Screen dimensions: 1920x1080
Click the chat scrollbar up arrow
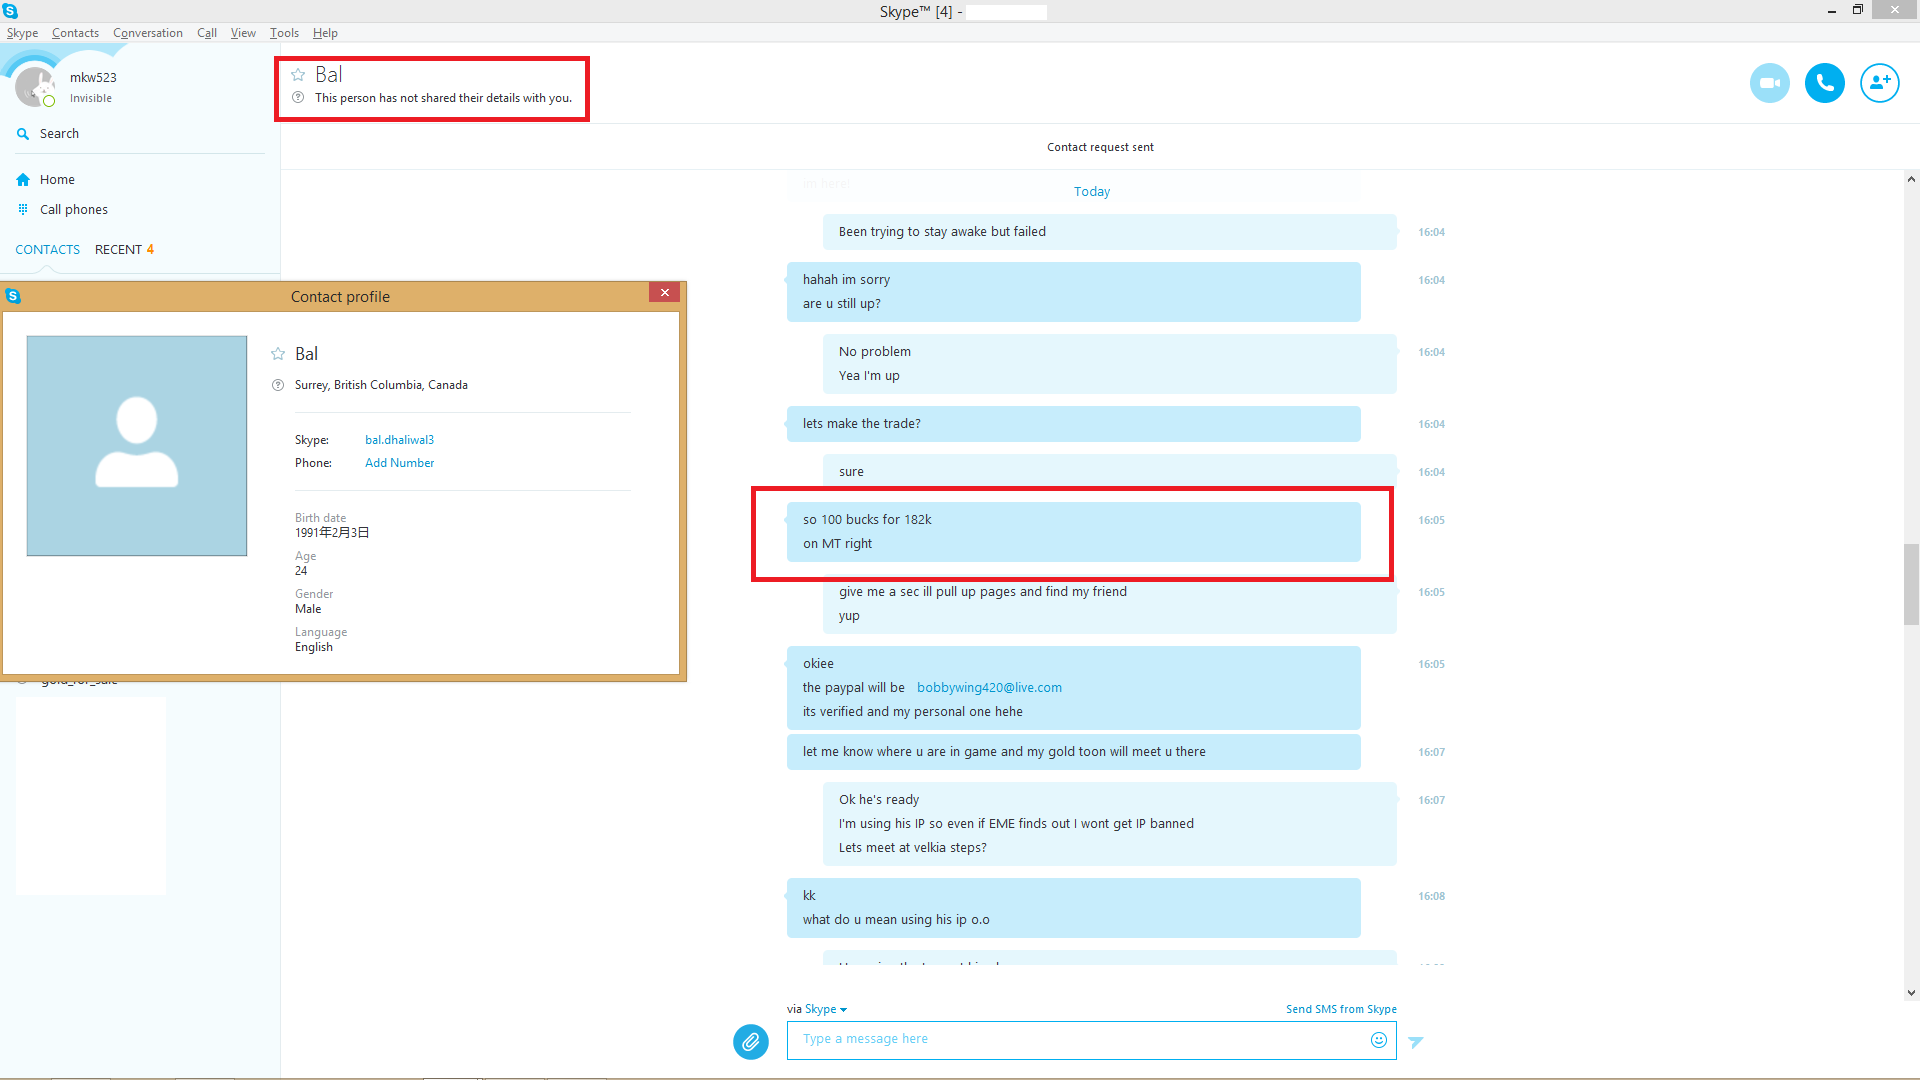coord(1911,180)
